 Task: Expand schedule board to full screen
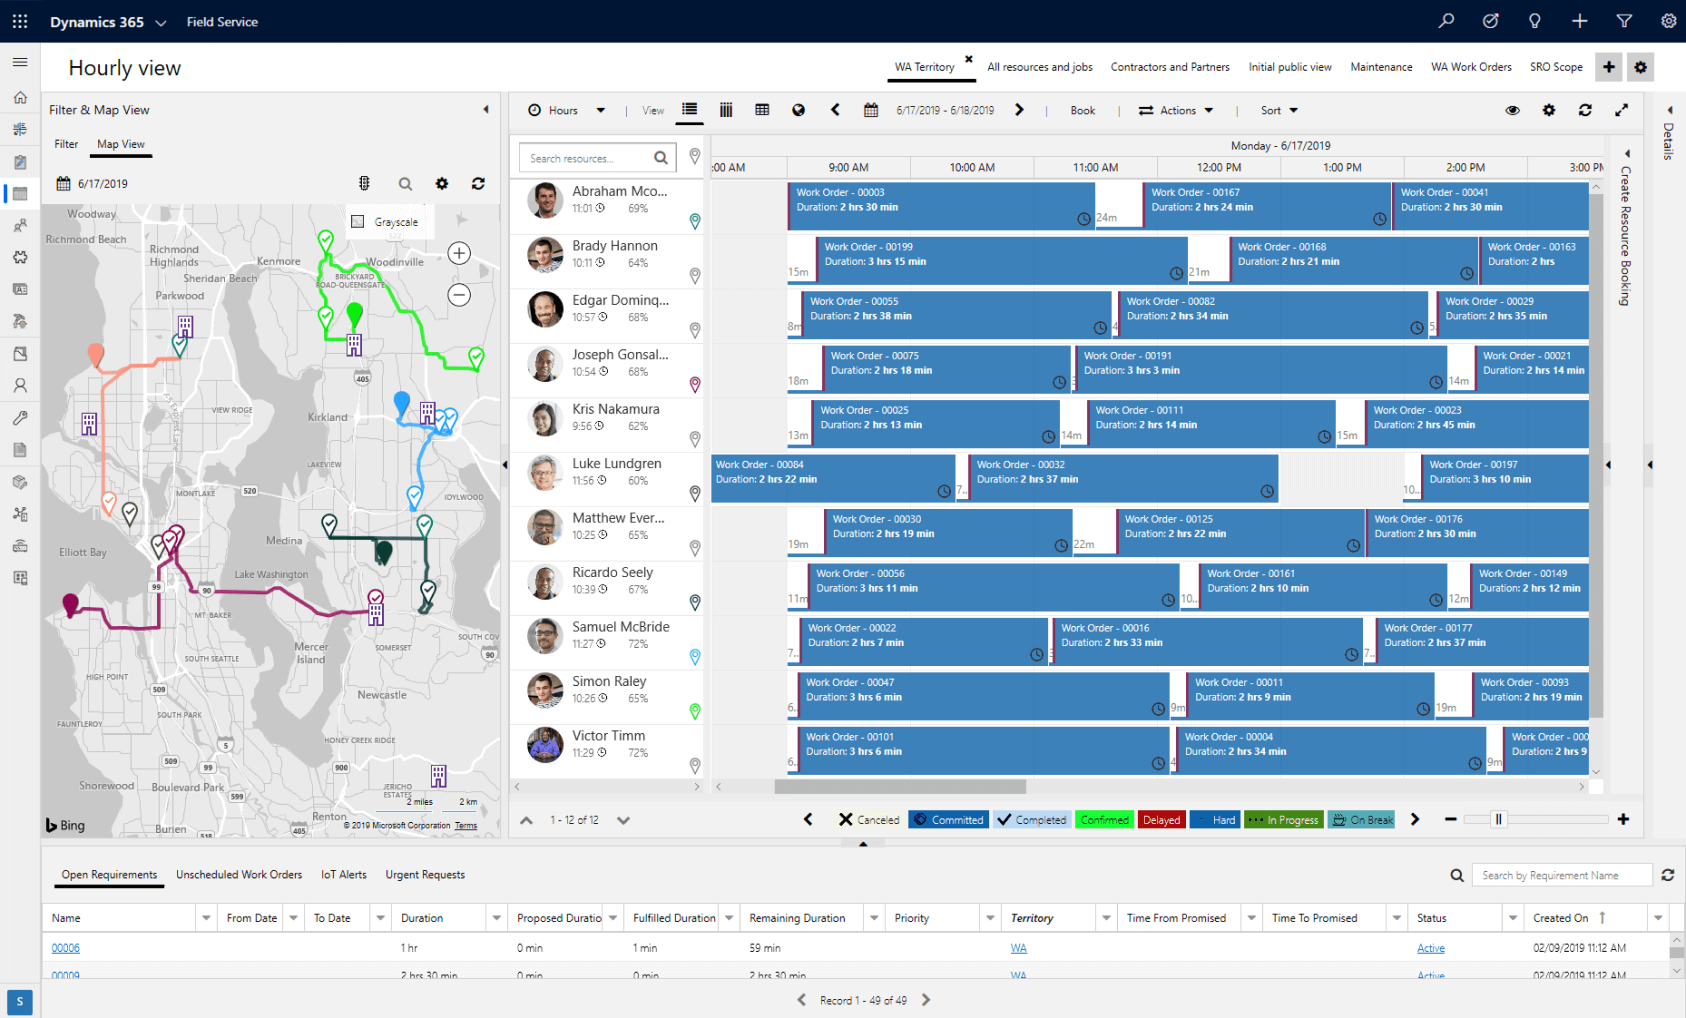[1621, 110]
